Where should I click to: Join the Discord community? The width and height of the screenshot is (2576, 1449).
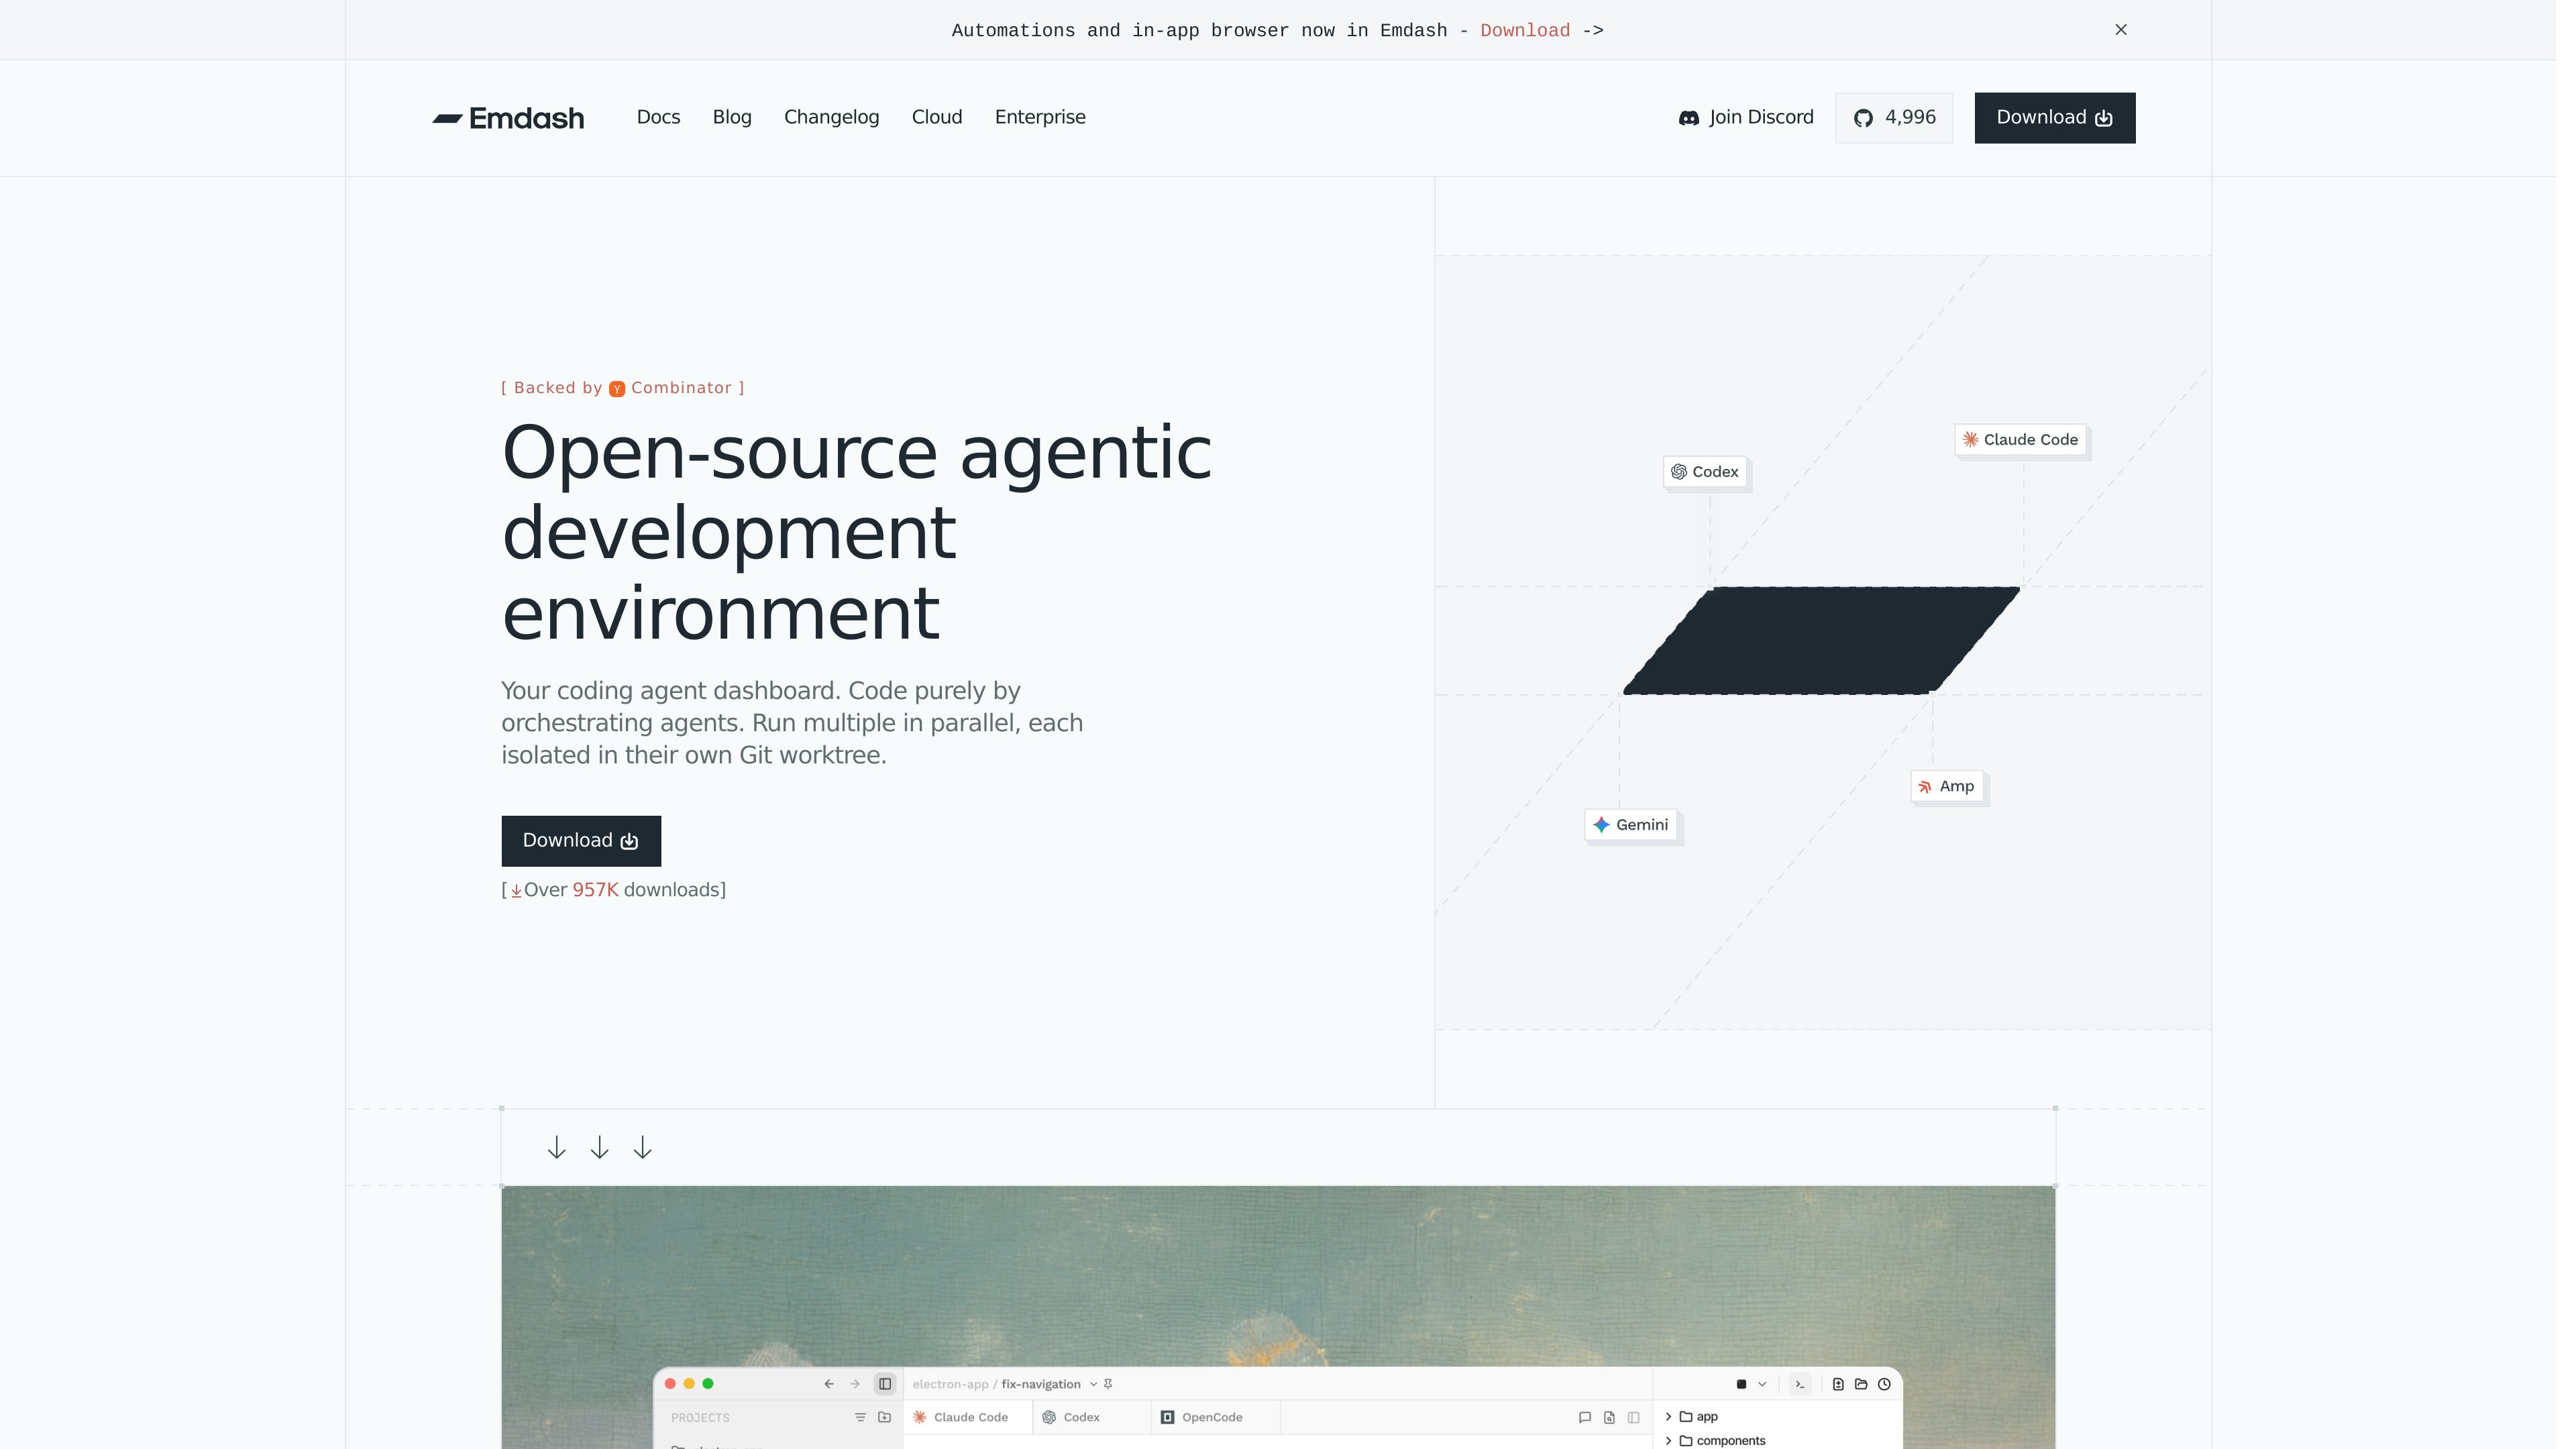(1746, 117)
